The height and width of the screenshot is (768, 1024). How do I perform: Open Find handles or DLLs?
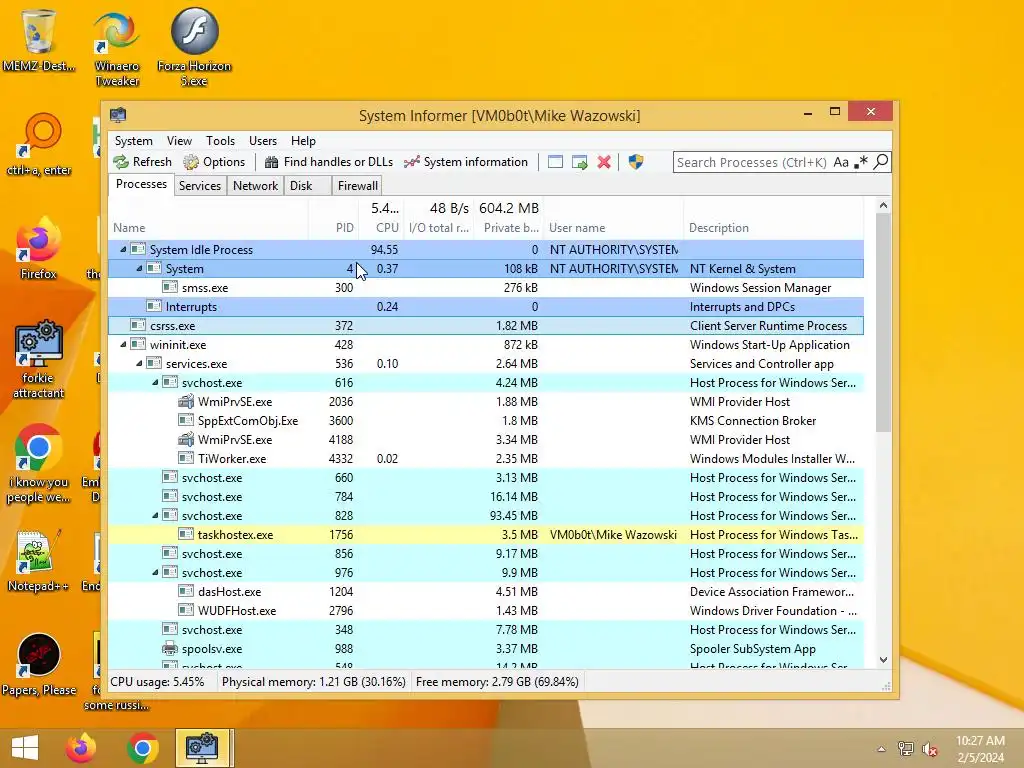pos(328,162)
